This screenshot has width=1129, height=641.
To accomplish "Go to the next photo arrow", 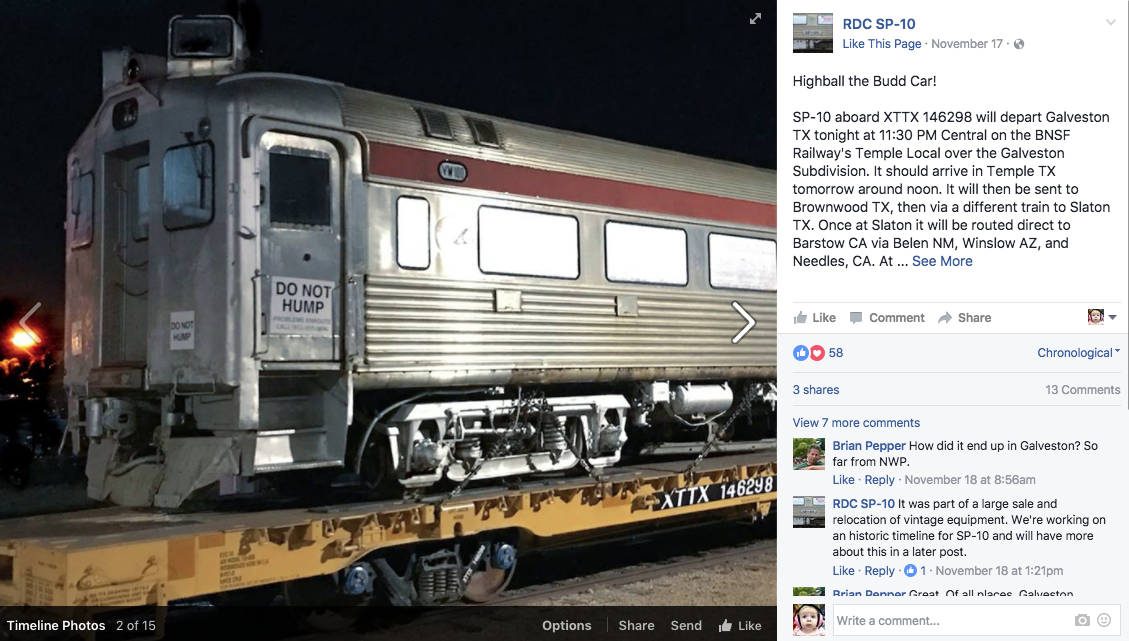I will [x=743, y=322].
